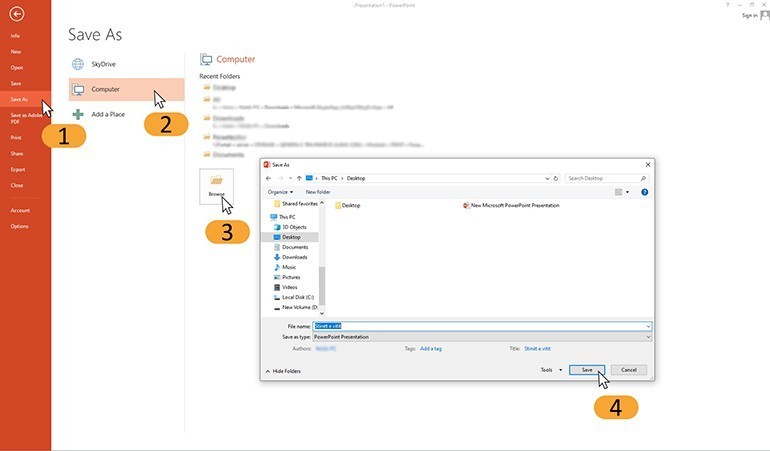Click Close in the backstage menu
This screenshot has height=451, width=770.
pos(17,186)
